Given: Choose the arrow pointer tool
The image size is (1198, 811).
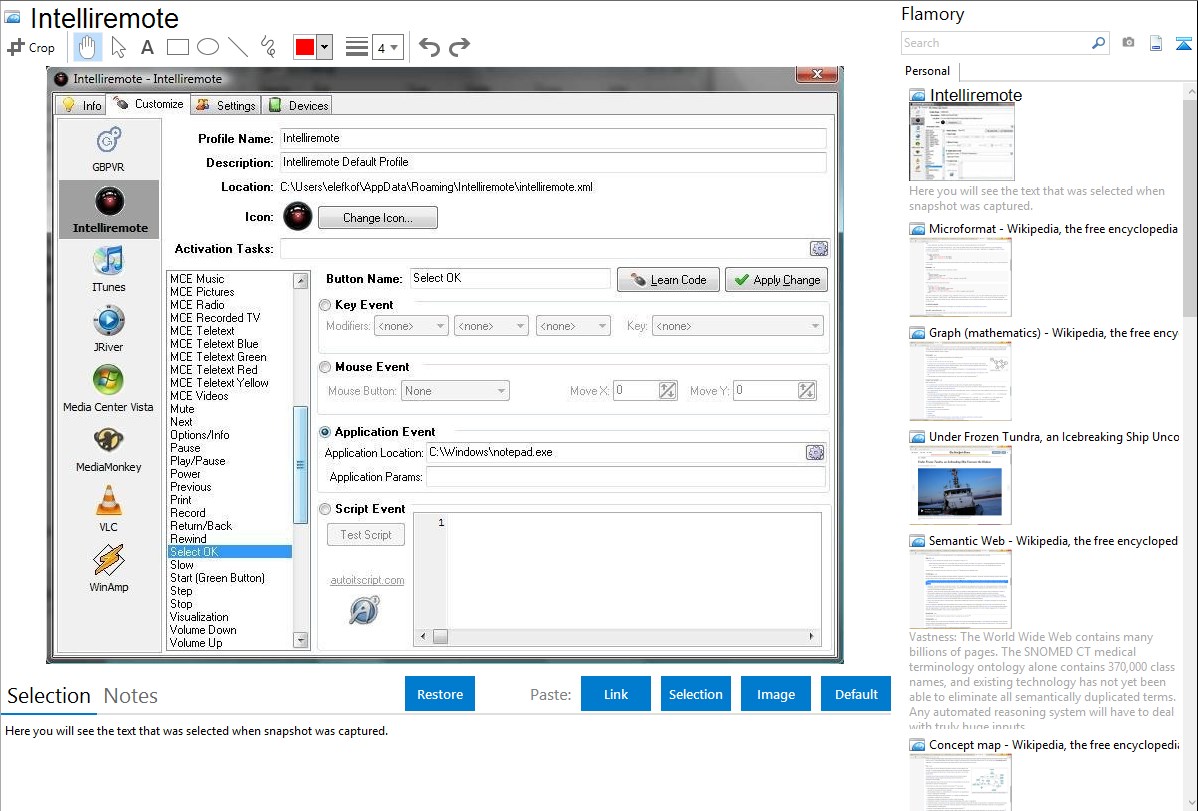Looking at the screenshot, I should tap(118, 47).
